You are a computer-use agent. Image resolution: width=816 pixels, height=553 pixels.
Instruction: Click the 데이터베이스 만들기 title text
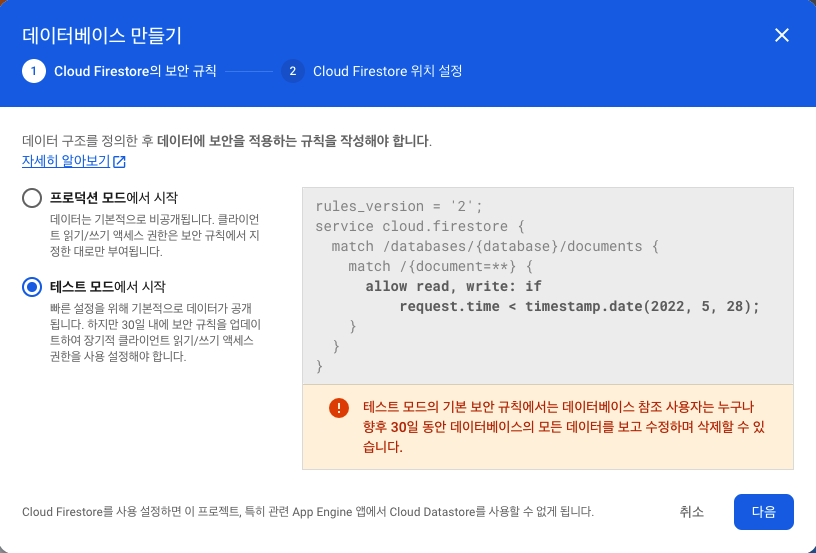102,36
